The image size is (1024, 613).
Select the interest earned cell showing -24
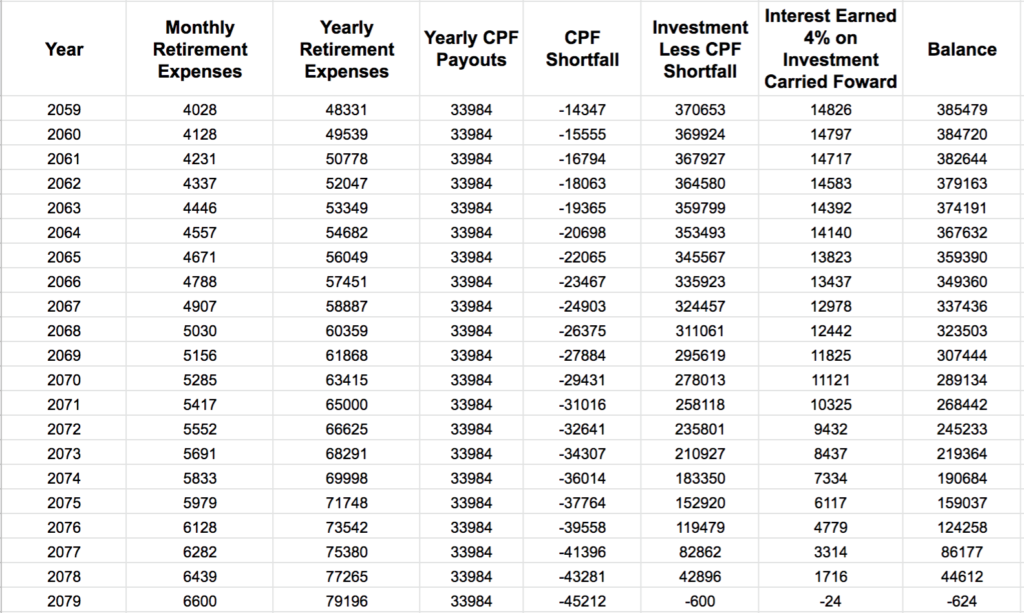point(830,601)
